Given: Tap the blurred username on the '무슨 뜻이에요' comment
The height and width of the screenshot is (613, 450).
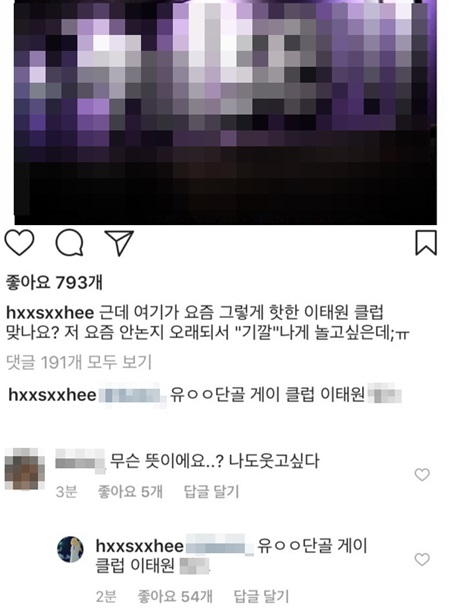Looking at the screenshot, I should (80, 461).
